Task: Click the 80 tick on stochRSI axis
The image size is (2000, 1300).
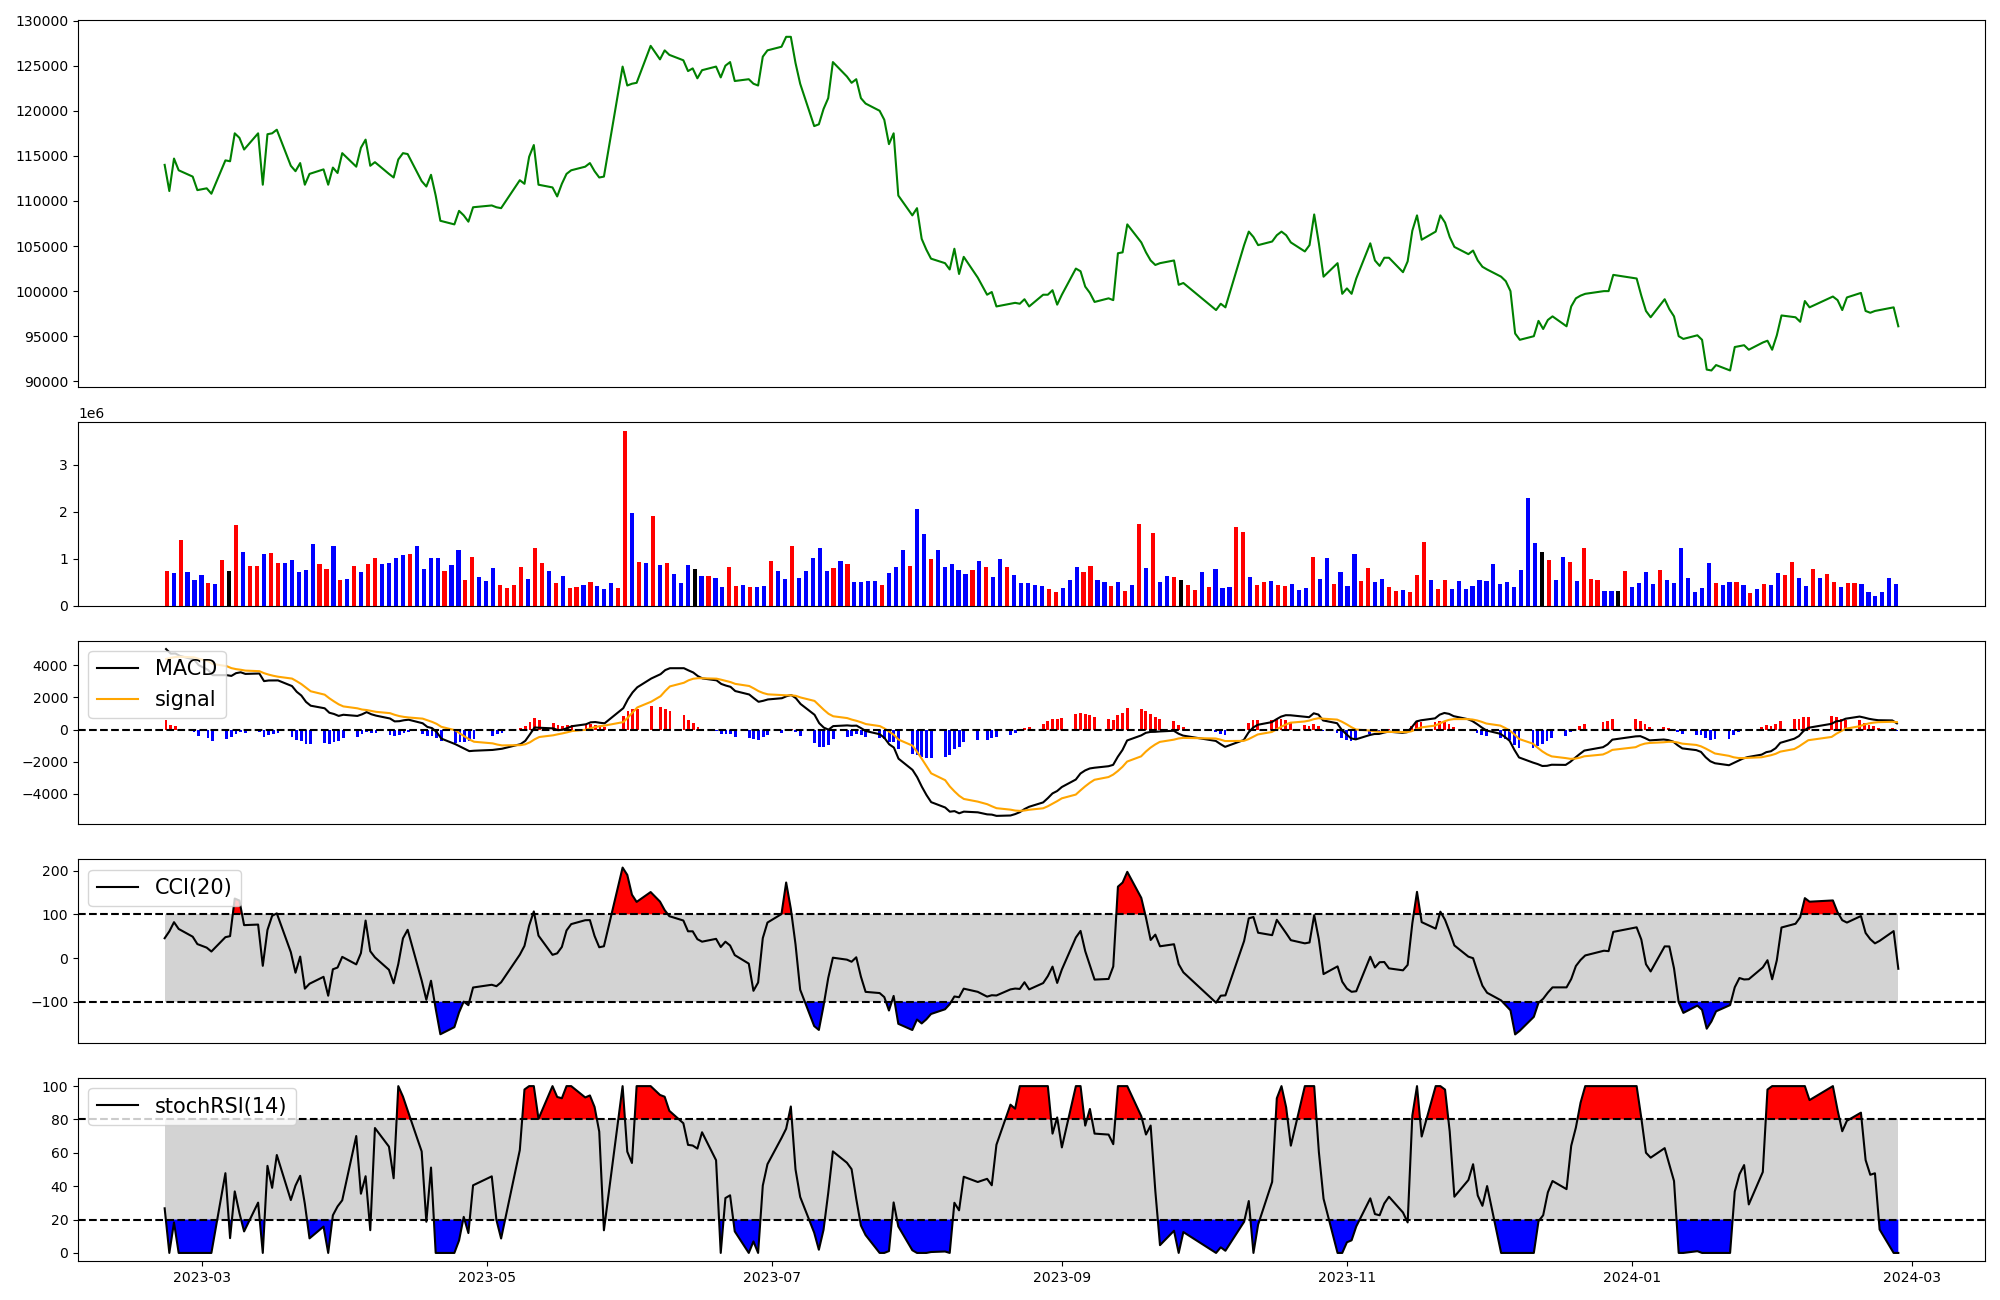Action: point(59,1120)
